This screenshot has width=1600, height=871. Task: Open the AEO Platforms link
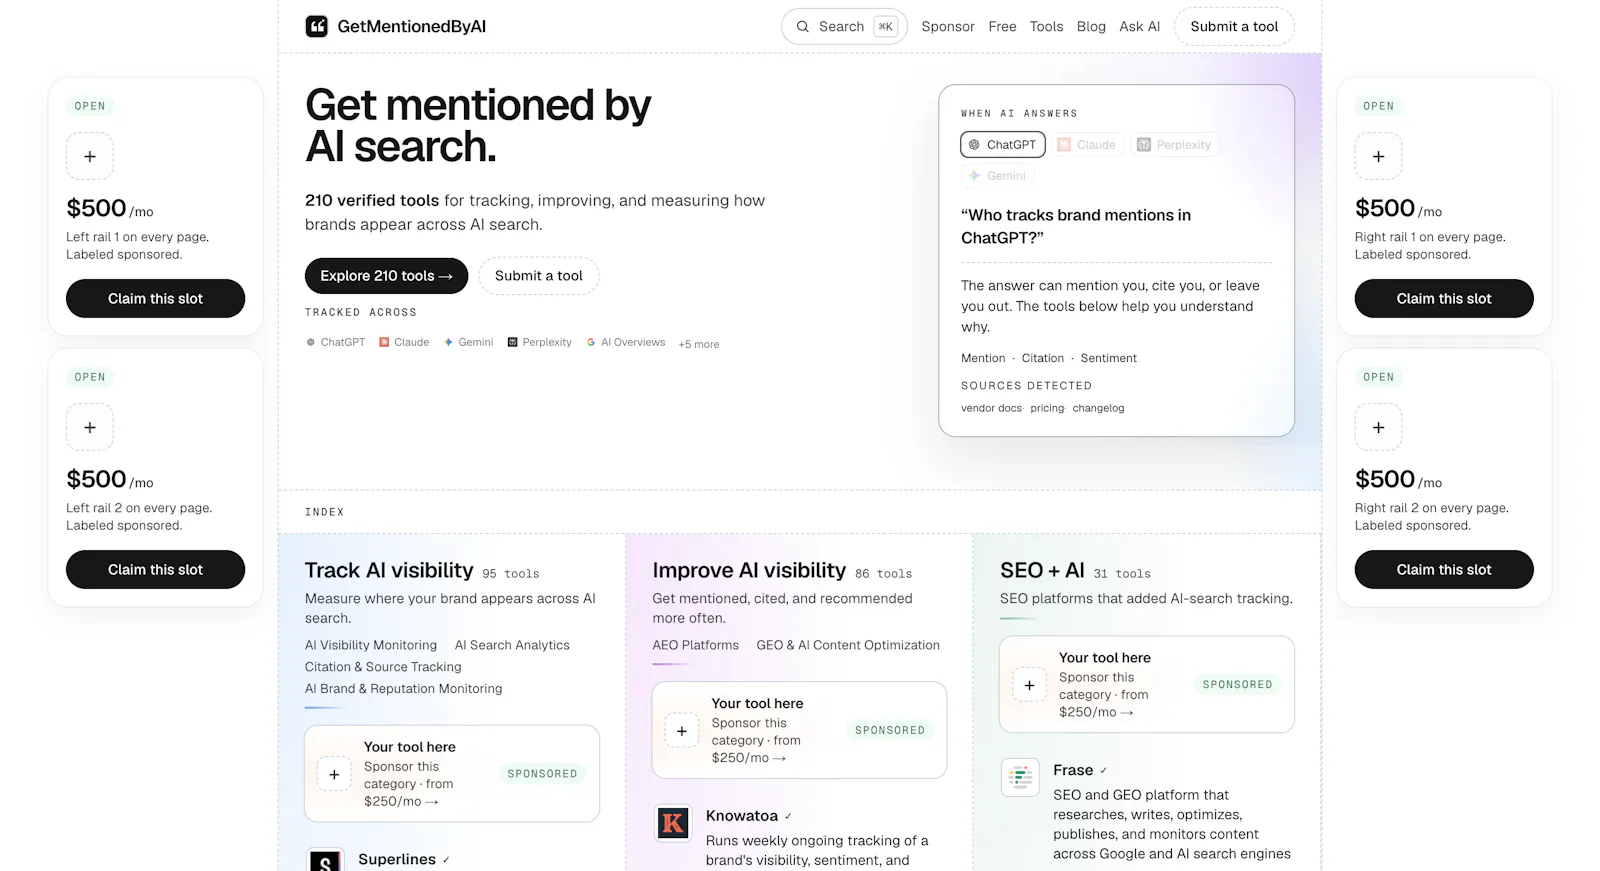696,646
